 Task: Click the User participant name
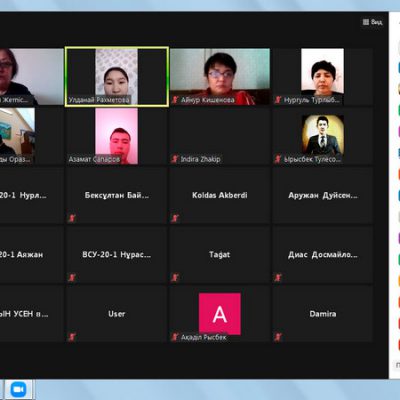(117, 314)
